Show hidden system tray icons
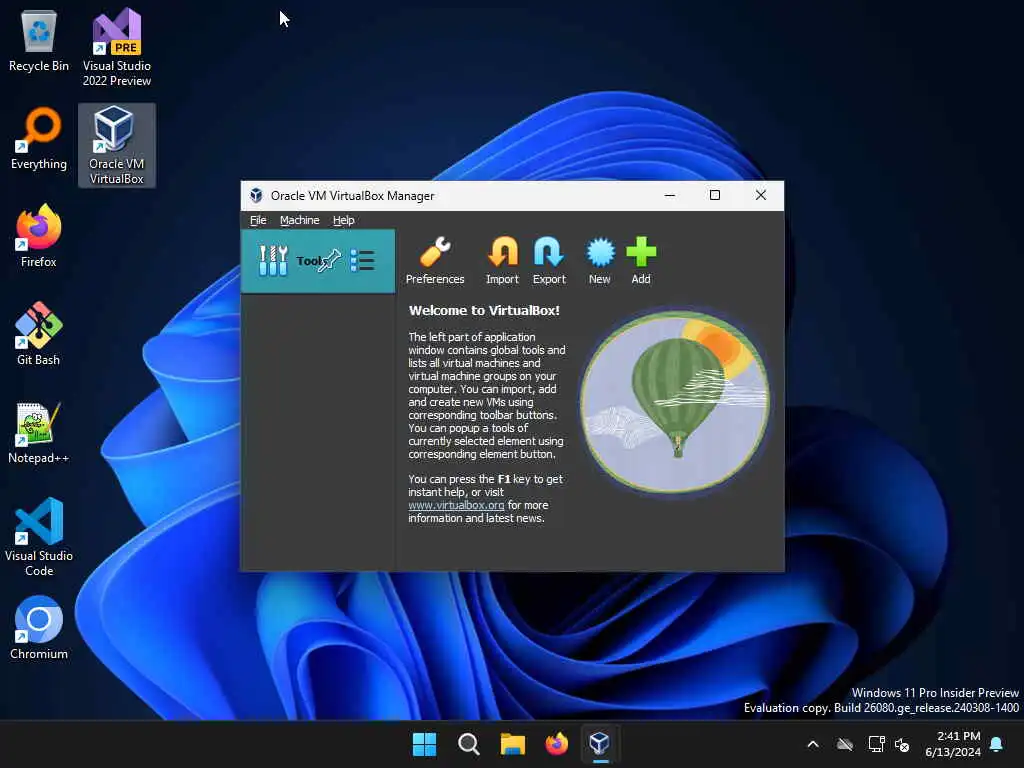1024x768 pixels. [x=813, y=744]
